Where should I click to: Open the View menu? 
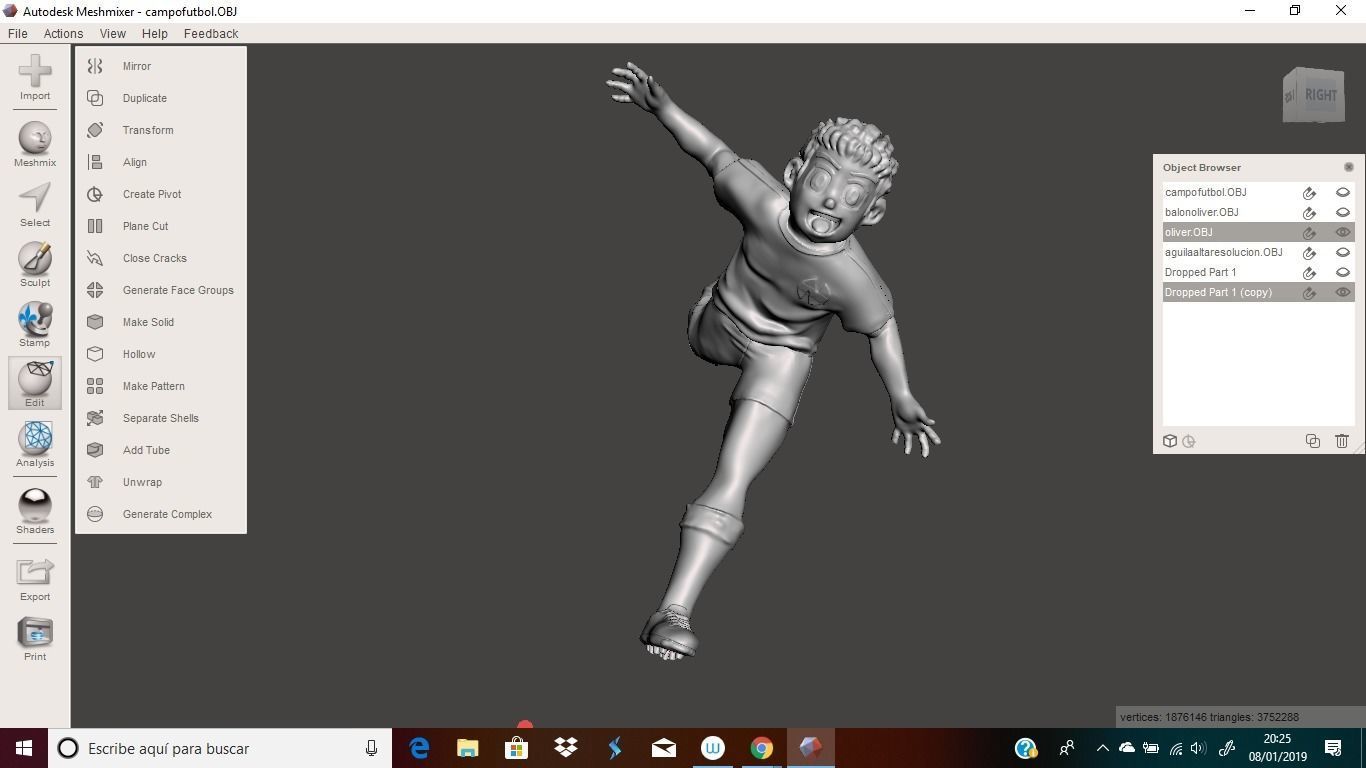[x=112, y=33]
